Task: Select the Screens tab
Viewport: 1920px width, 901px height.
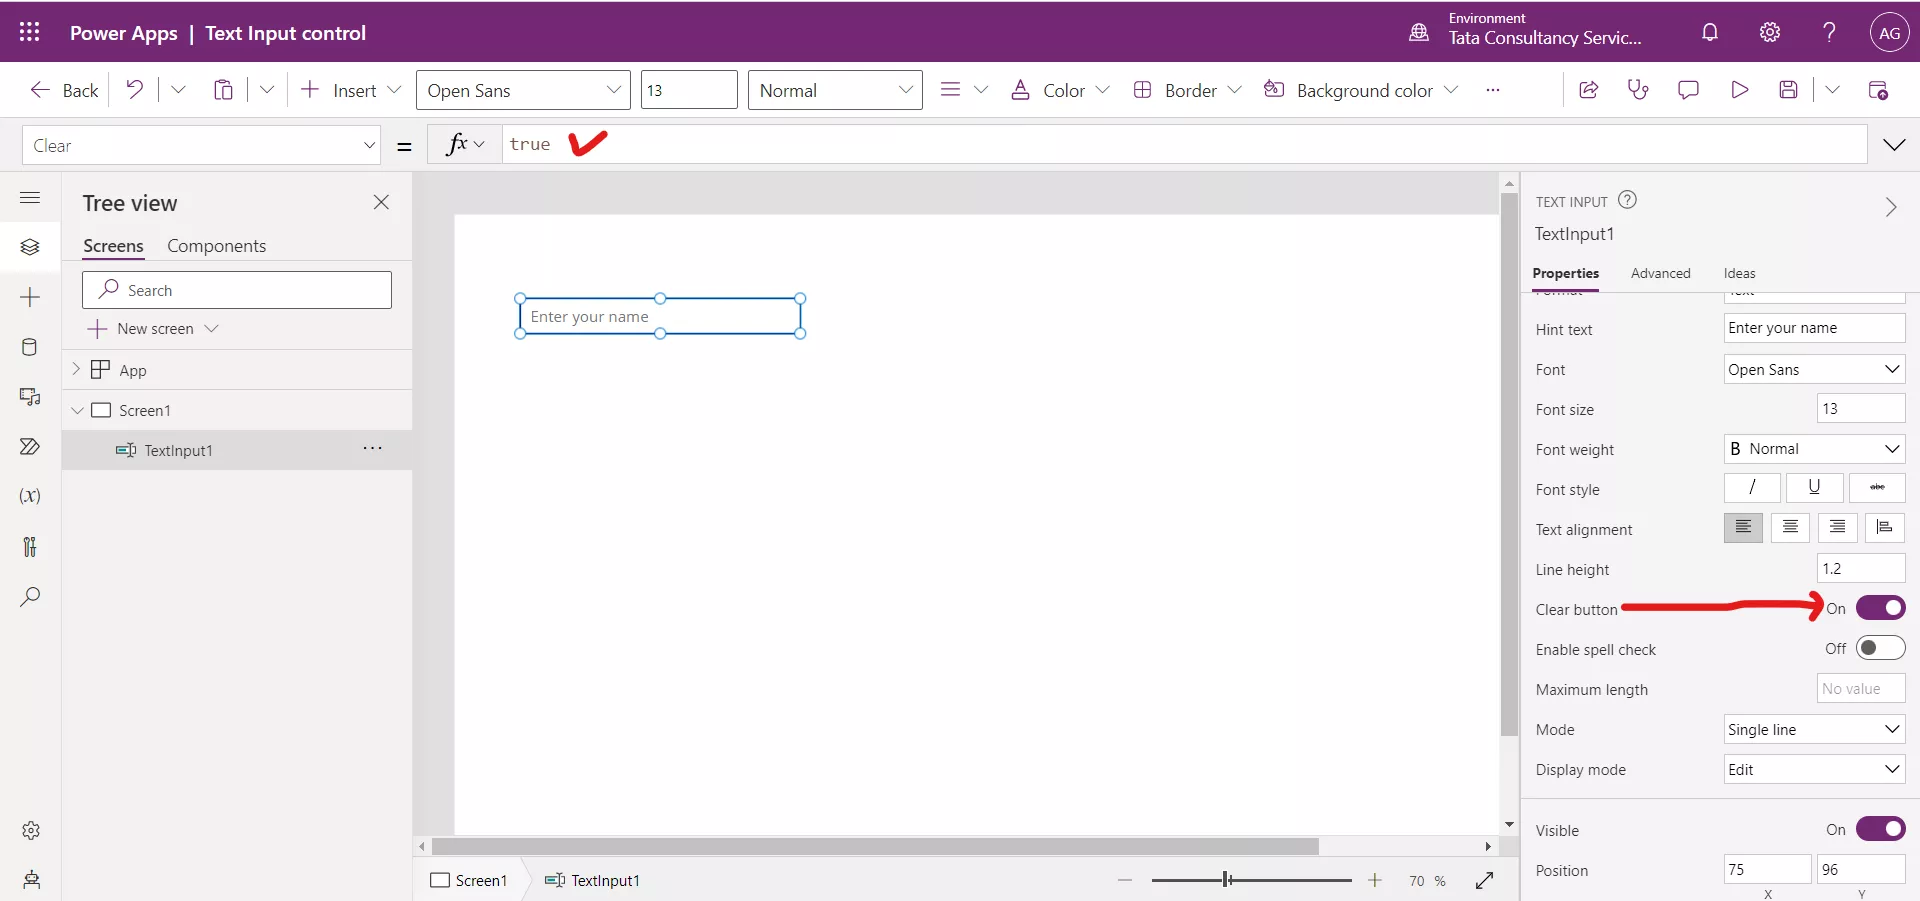Action: click(x=113, y=246)
